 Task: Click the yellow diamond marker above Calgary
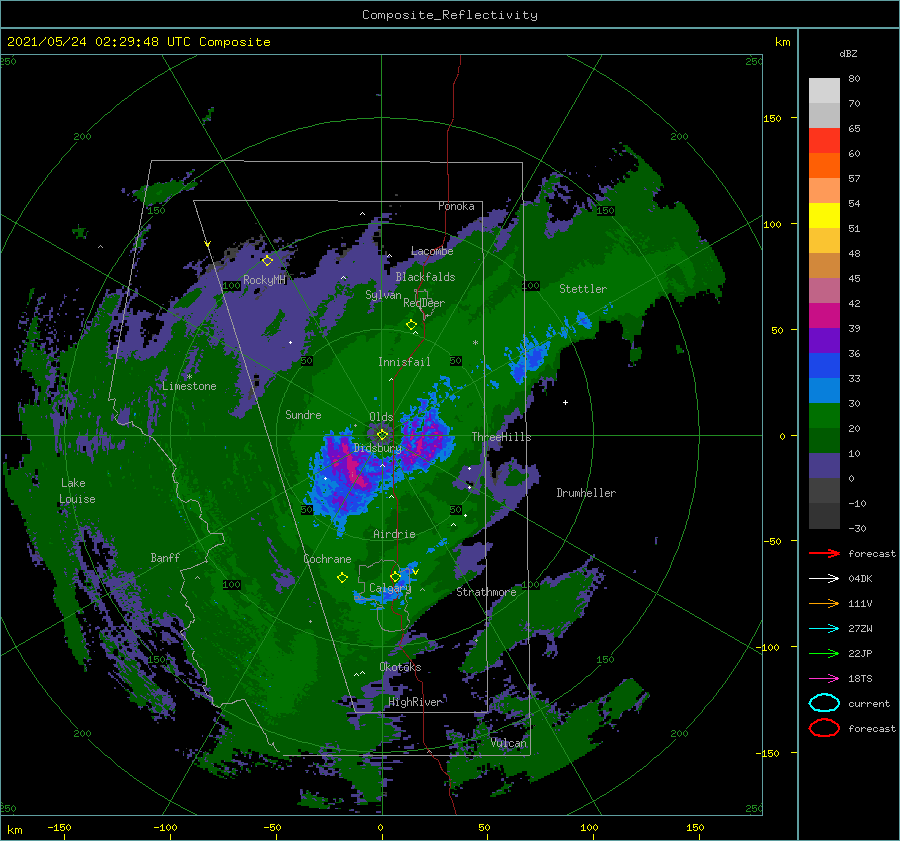click(395, 576)
